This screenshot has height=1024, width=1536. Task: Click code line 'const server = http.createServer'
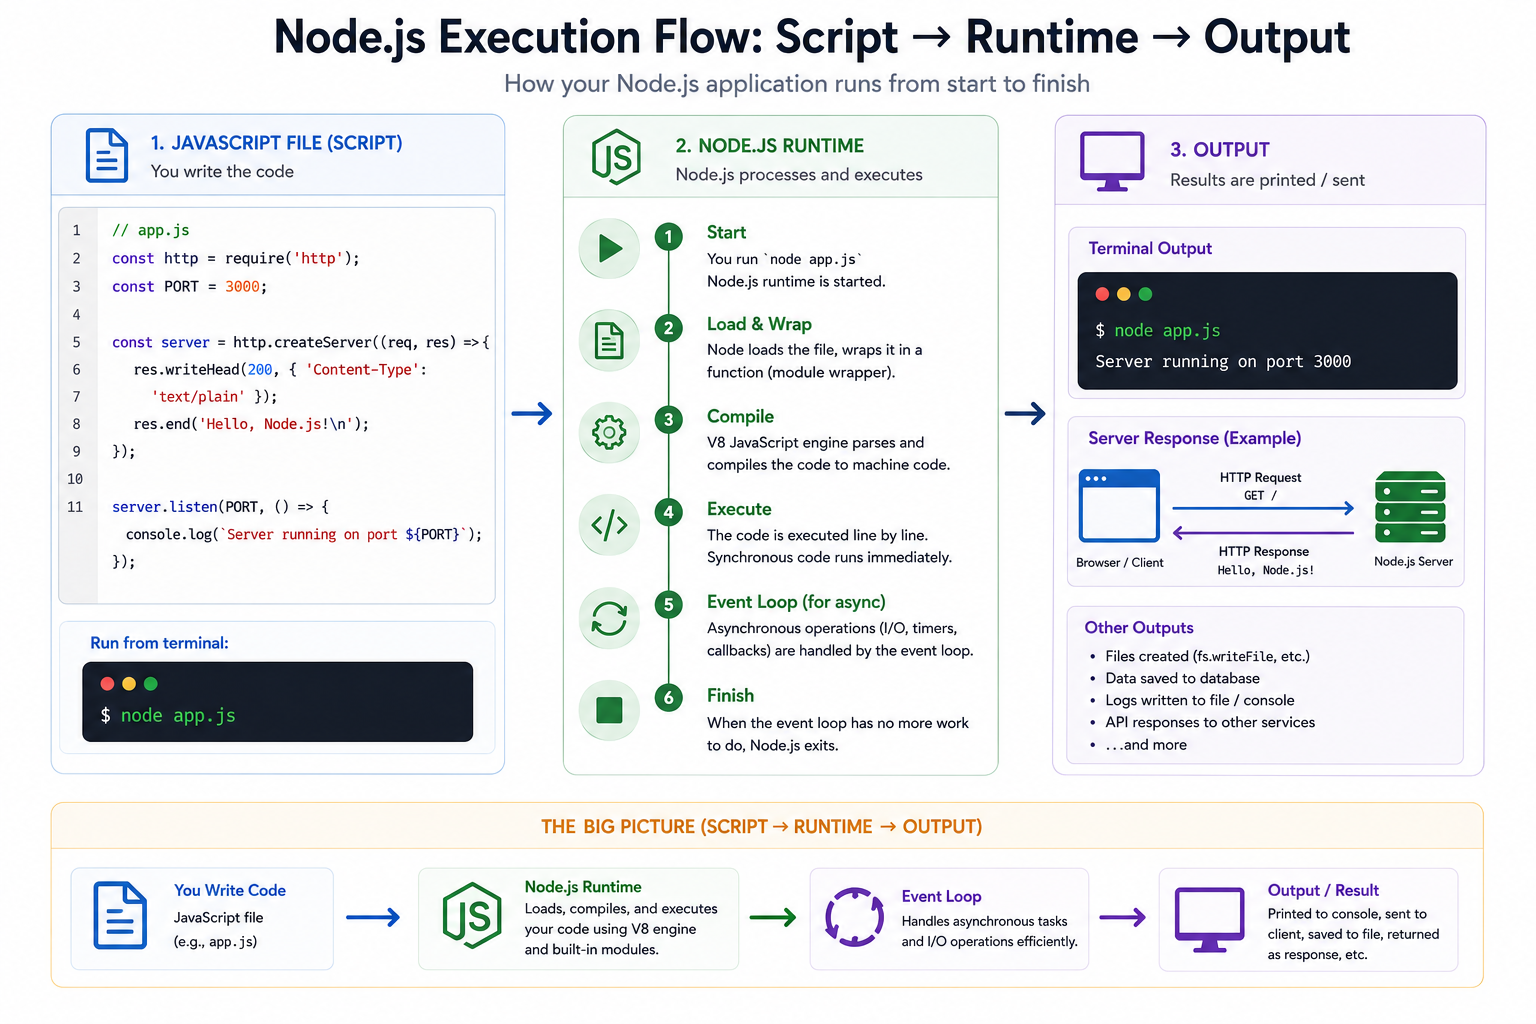(301, 342)
